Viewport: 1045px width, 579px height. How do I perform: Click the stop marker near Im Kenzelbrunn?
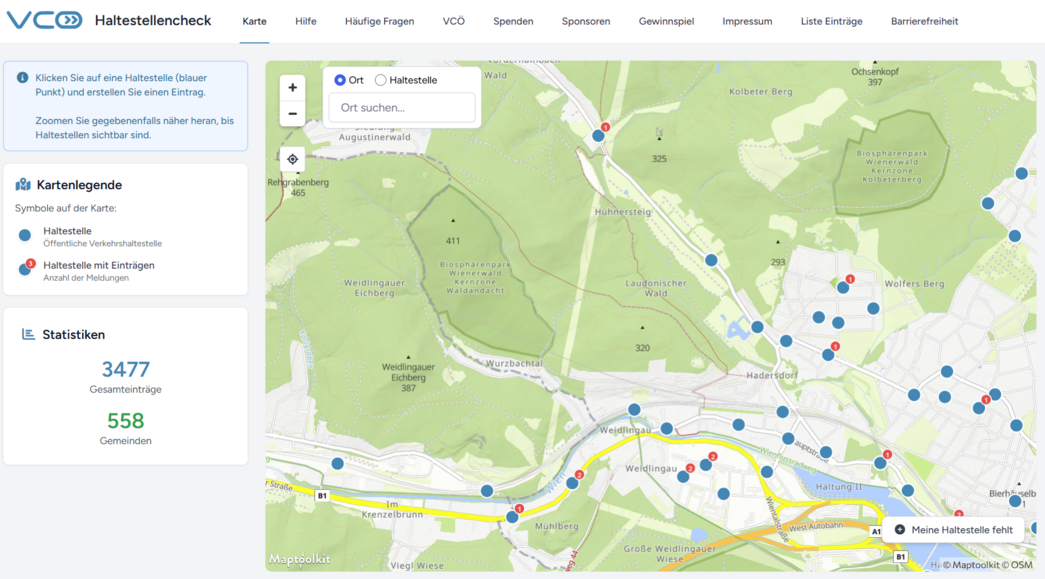coord(338,463)
